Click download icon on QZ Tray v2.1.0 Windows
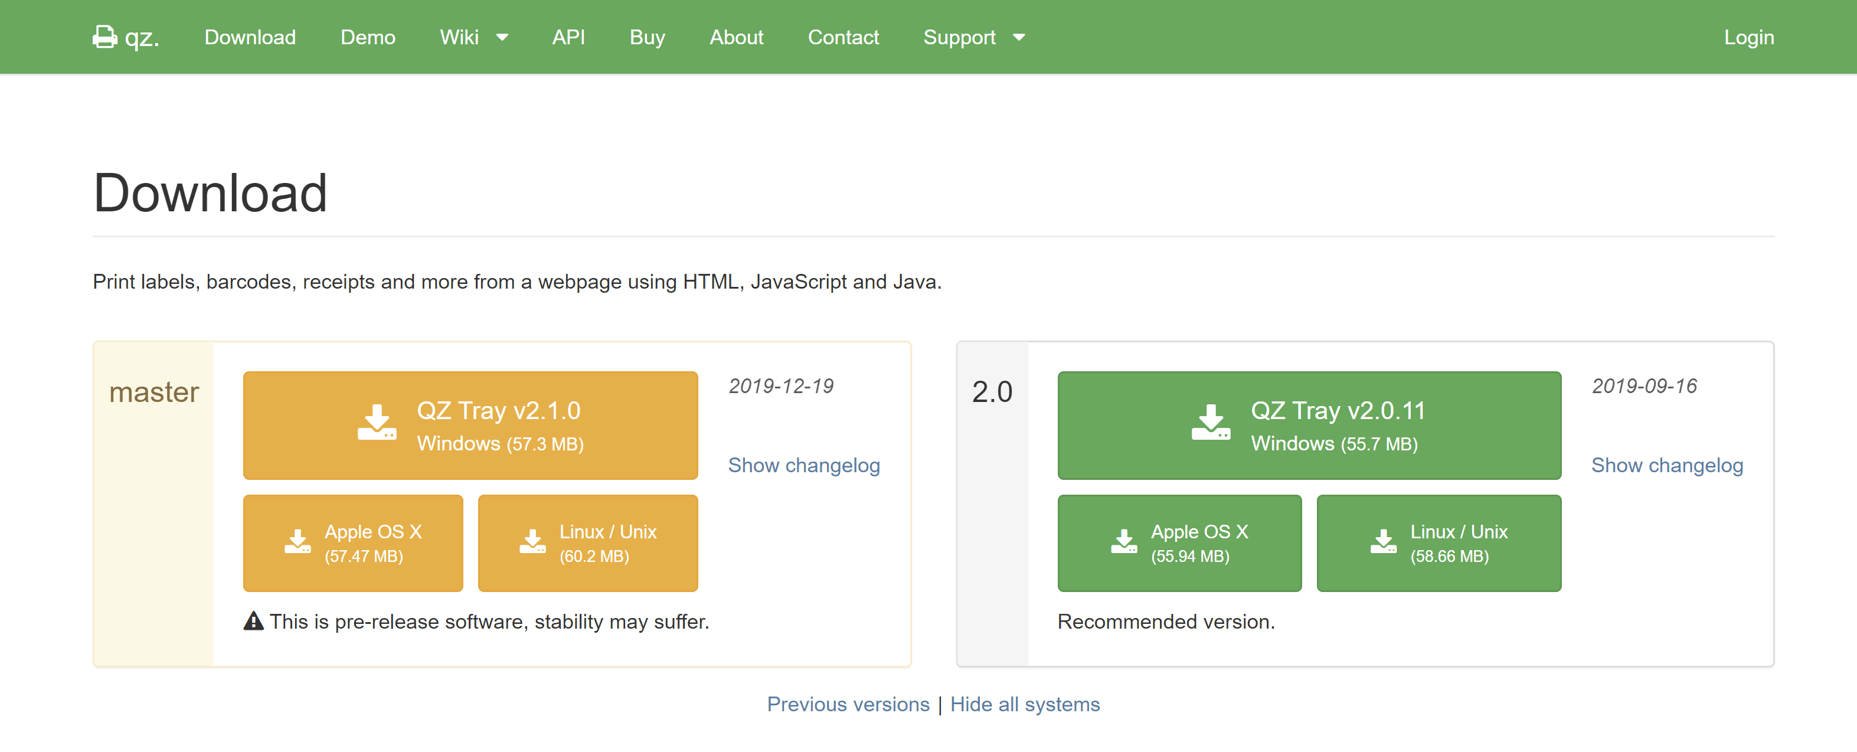Viewport: 1857px width, 752px height. (377, 422)
